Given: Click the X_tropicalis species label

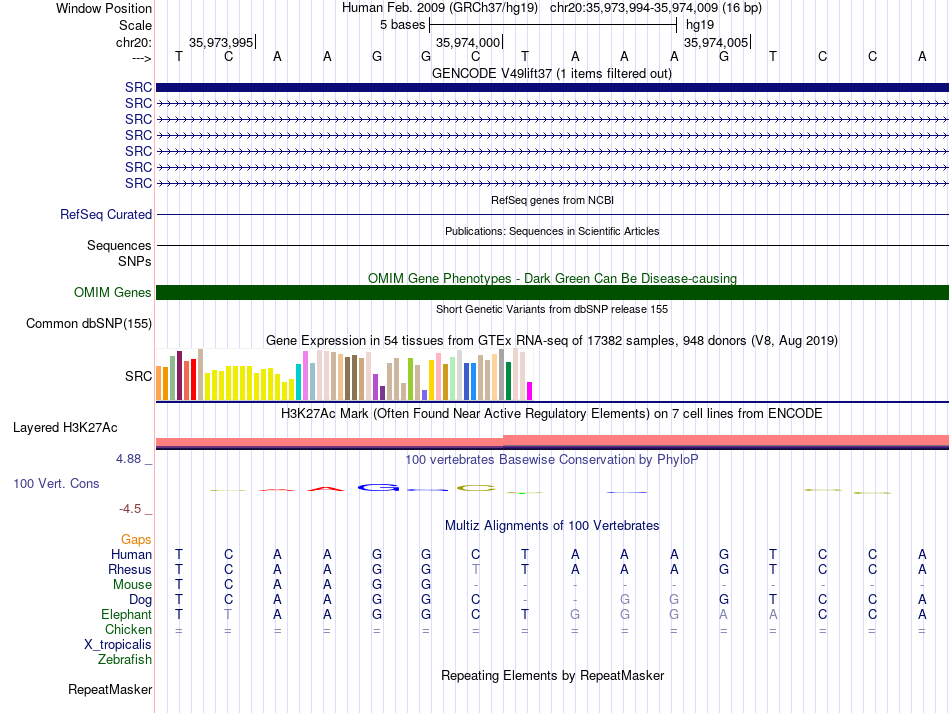Looking at the screenshot, I should 118,645.
